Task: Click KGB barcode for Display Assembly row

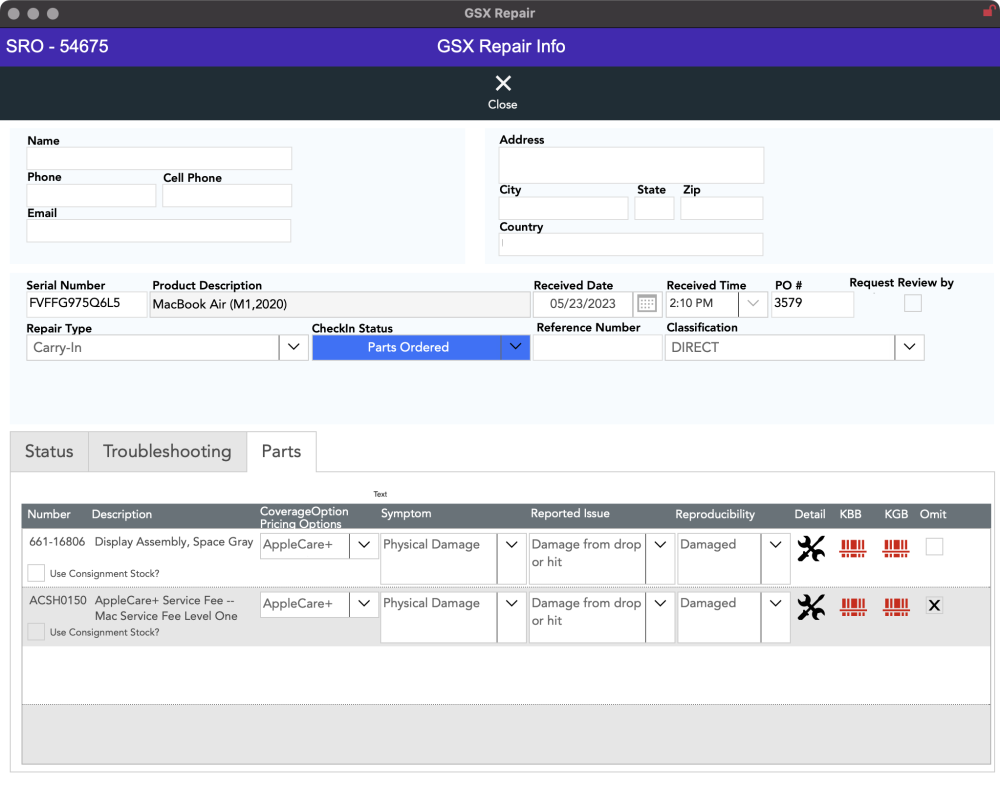Action: (896, 548)
